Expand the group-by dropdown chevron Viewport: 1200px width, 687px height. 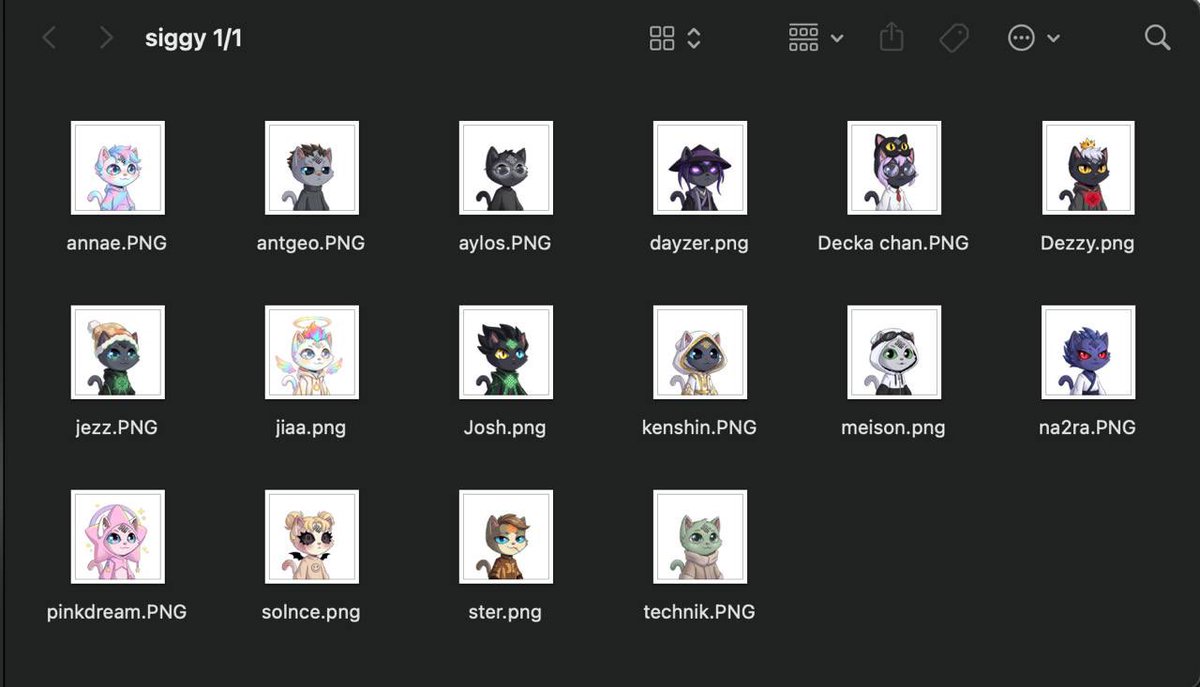837,39
